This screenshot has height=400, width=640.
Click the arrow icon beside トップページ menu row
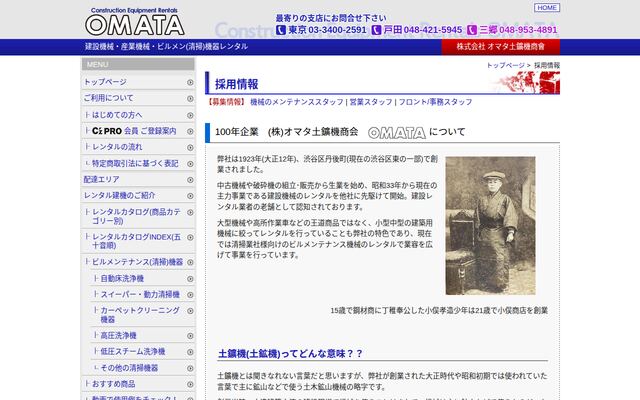pos(190,82)
